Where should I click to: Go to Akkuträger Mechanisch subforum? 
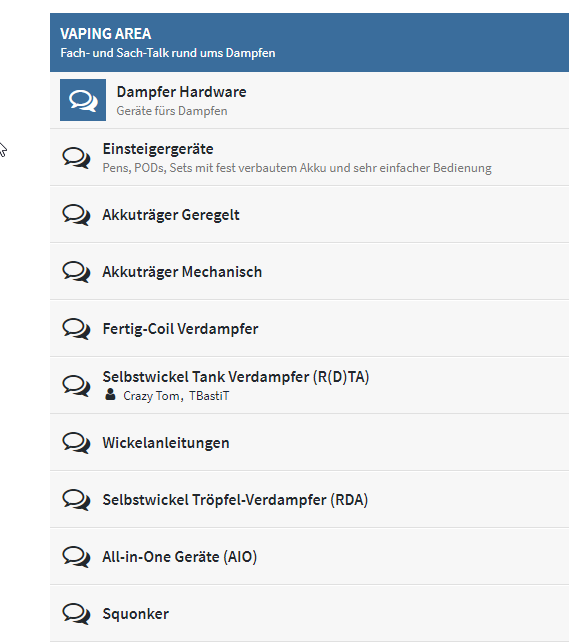coord(182,272)
